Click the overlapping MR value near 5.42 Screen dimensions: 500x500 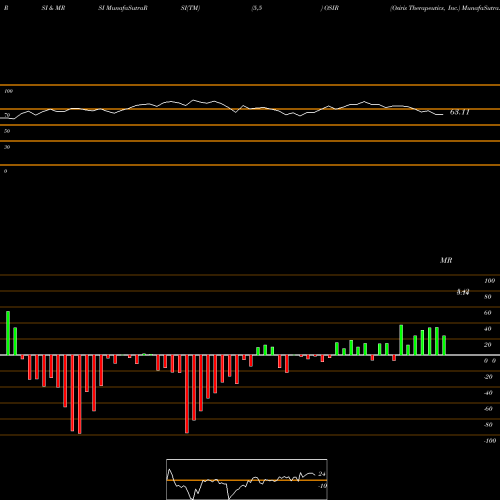pos(463,292)
